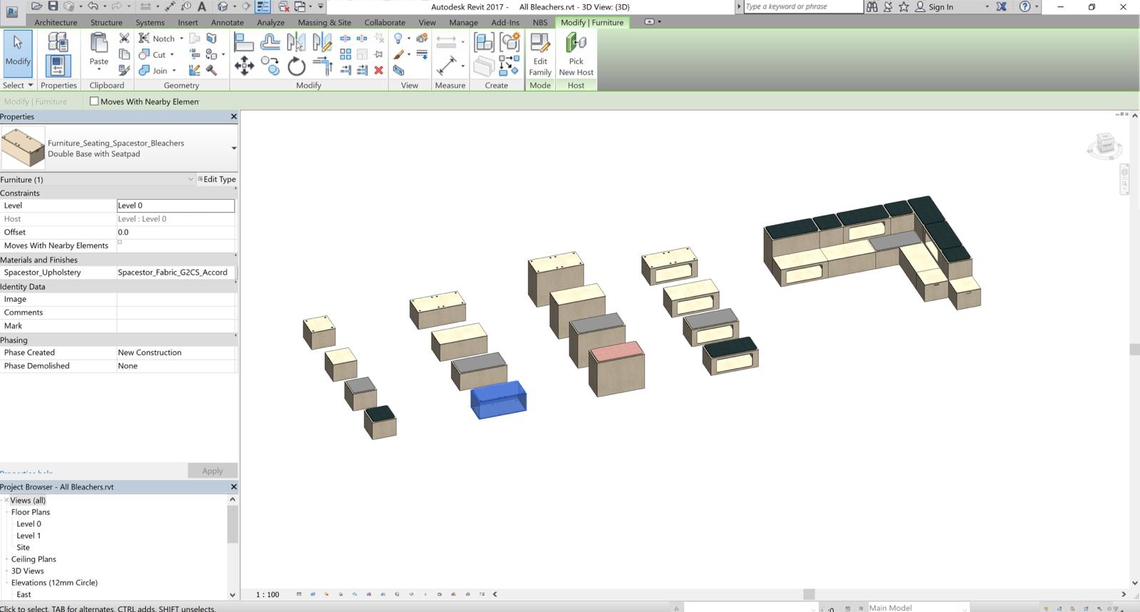Click the ViewCube in the 3D view
This screenshot has height=612, width=1140.
pos(1105,146)
